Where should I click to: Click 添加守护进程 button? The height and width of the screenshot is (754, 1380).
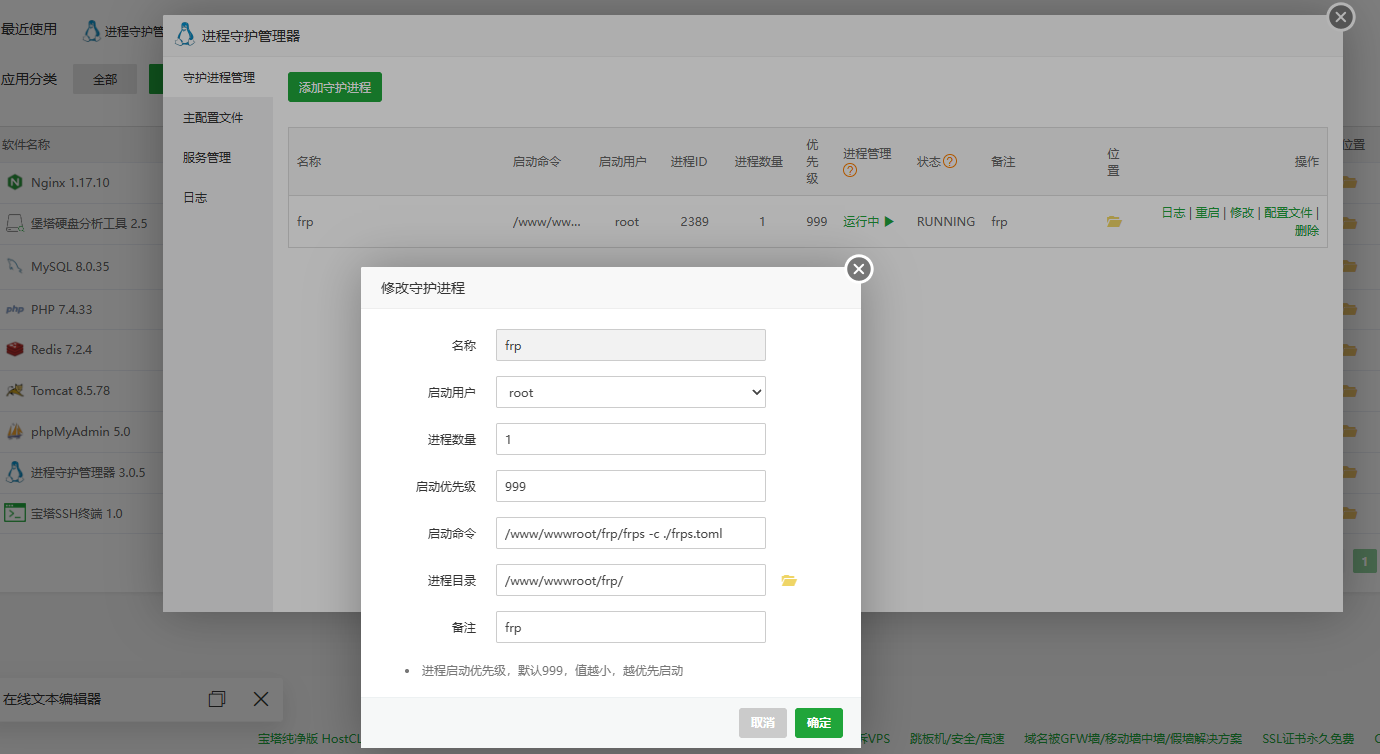pos(335,87)
